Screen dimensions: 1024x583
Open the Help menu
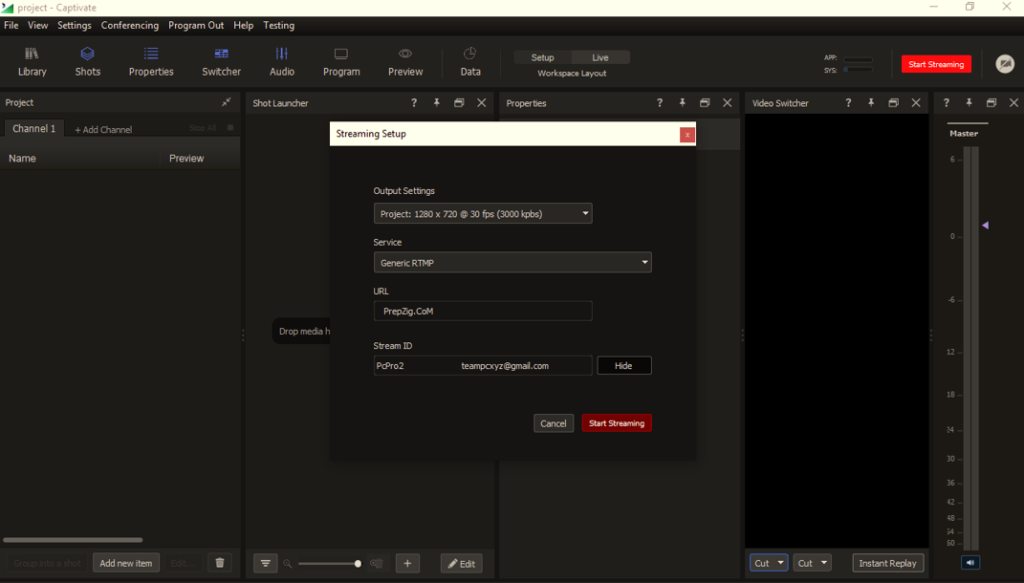click(x=243, y=25)
